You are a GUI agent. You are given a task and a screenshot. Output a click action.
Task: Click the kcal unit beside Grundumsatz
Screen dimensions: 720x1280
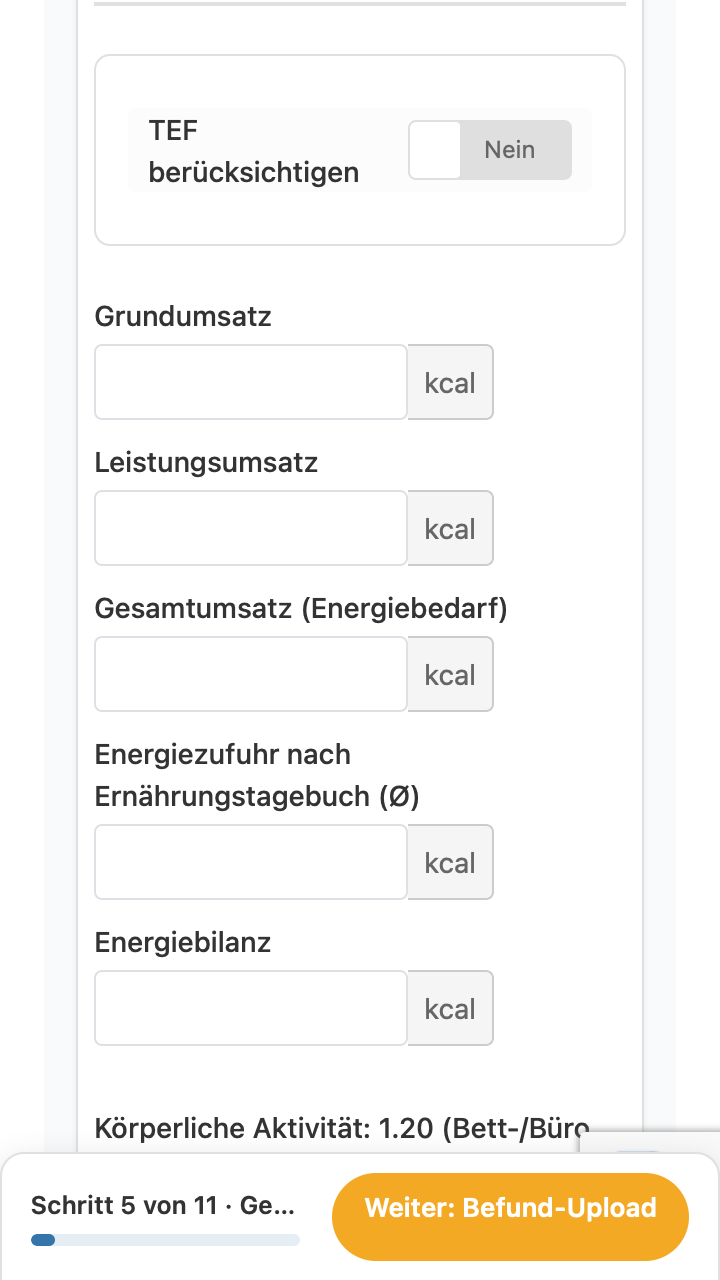pos(450,382)
